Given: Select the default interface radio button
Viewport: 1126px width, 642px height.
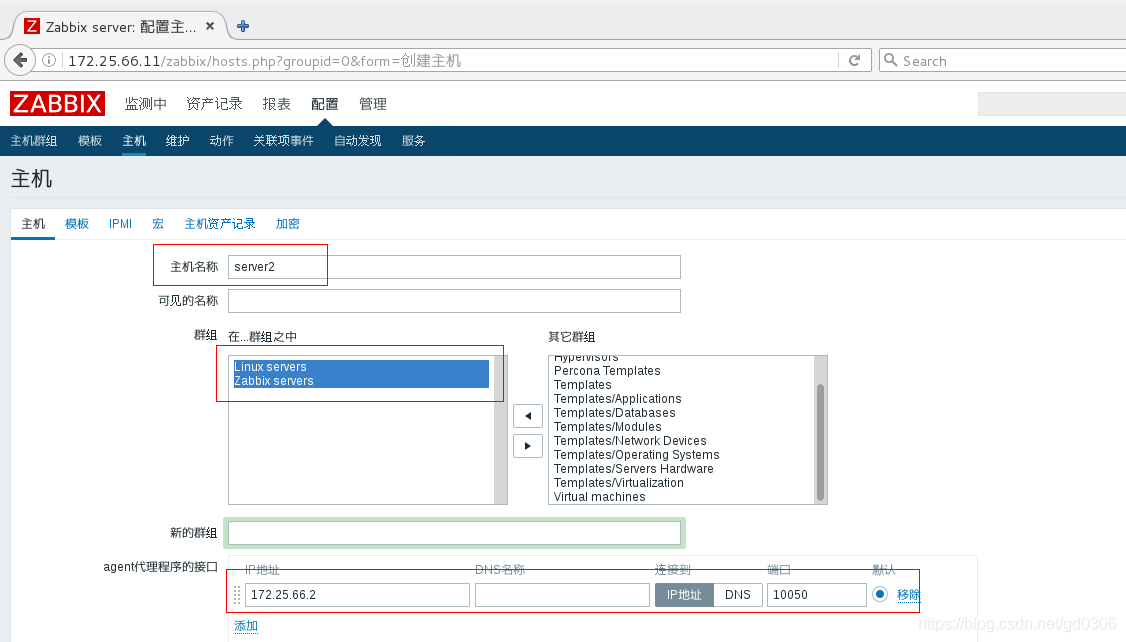Looking at the screenshot, I should [x=880, y=594].
